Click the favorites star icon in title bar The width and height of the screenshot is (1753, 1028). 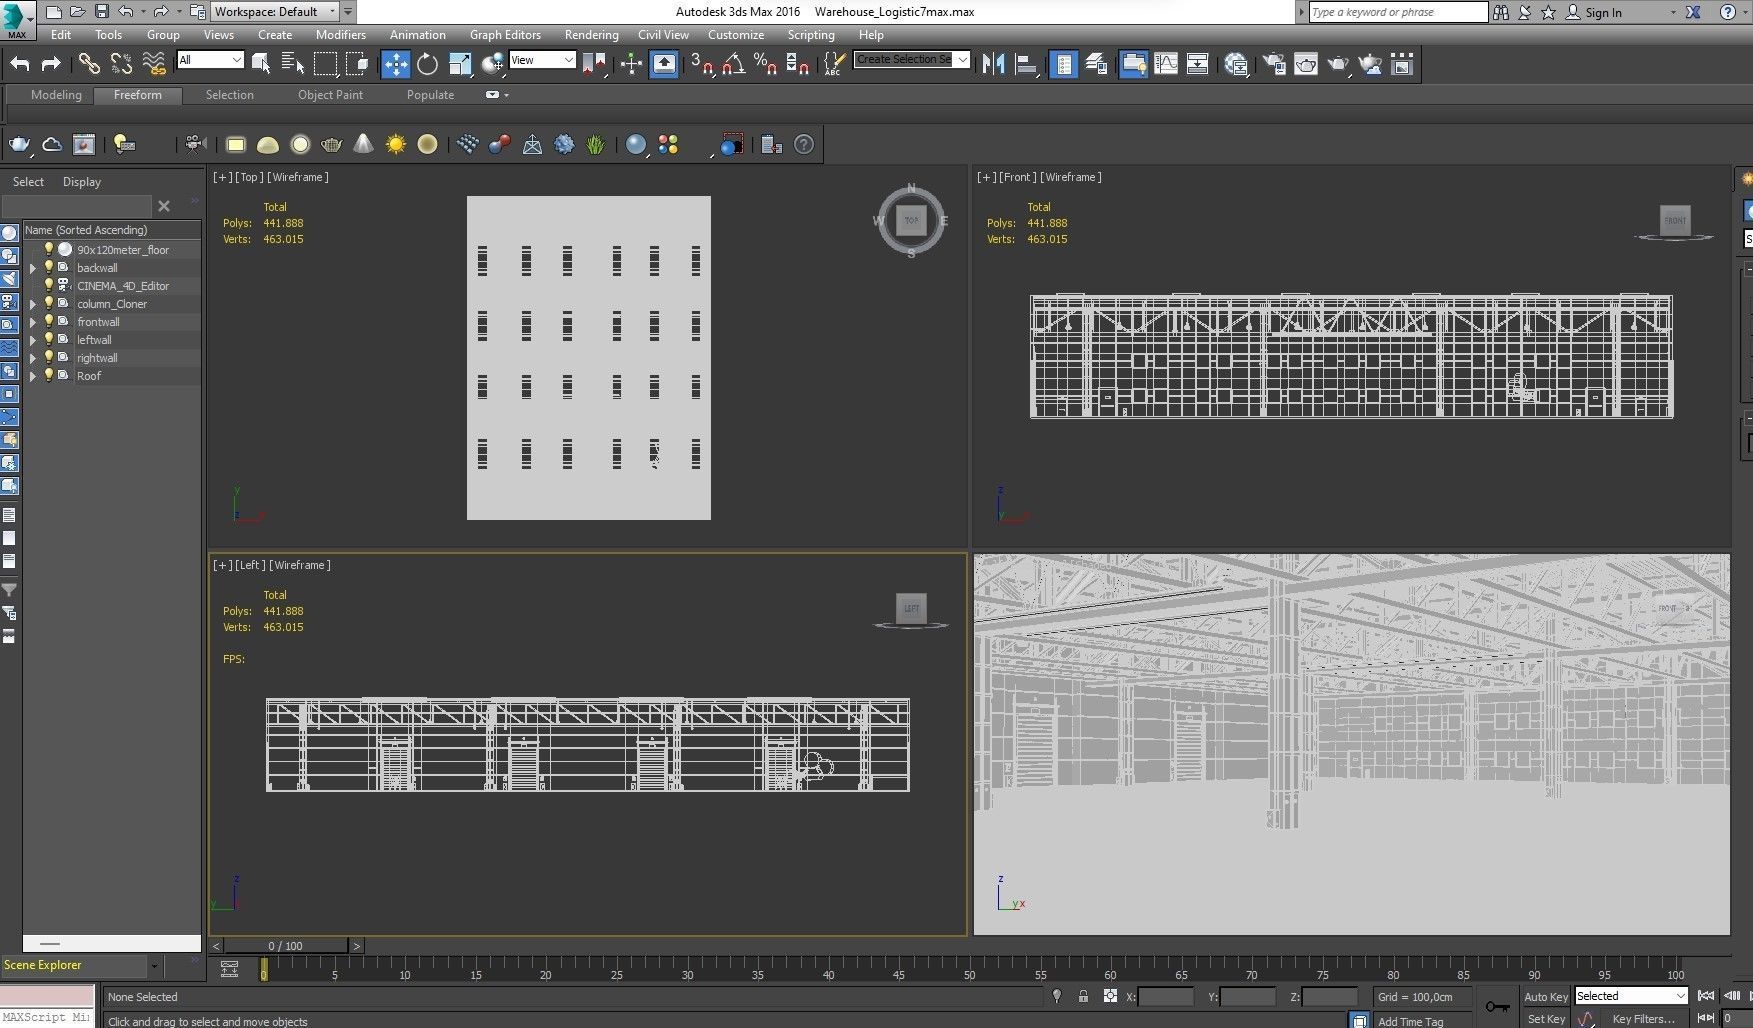[x=1548, y=12]
